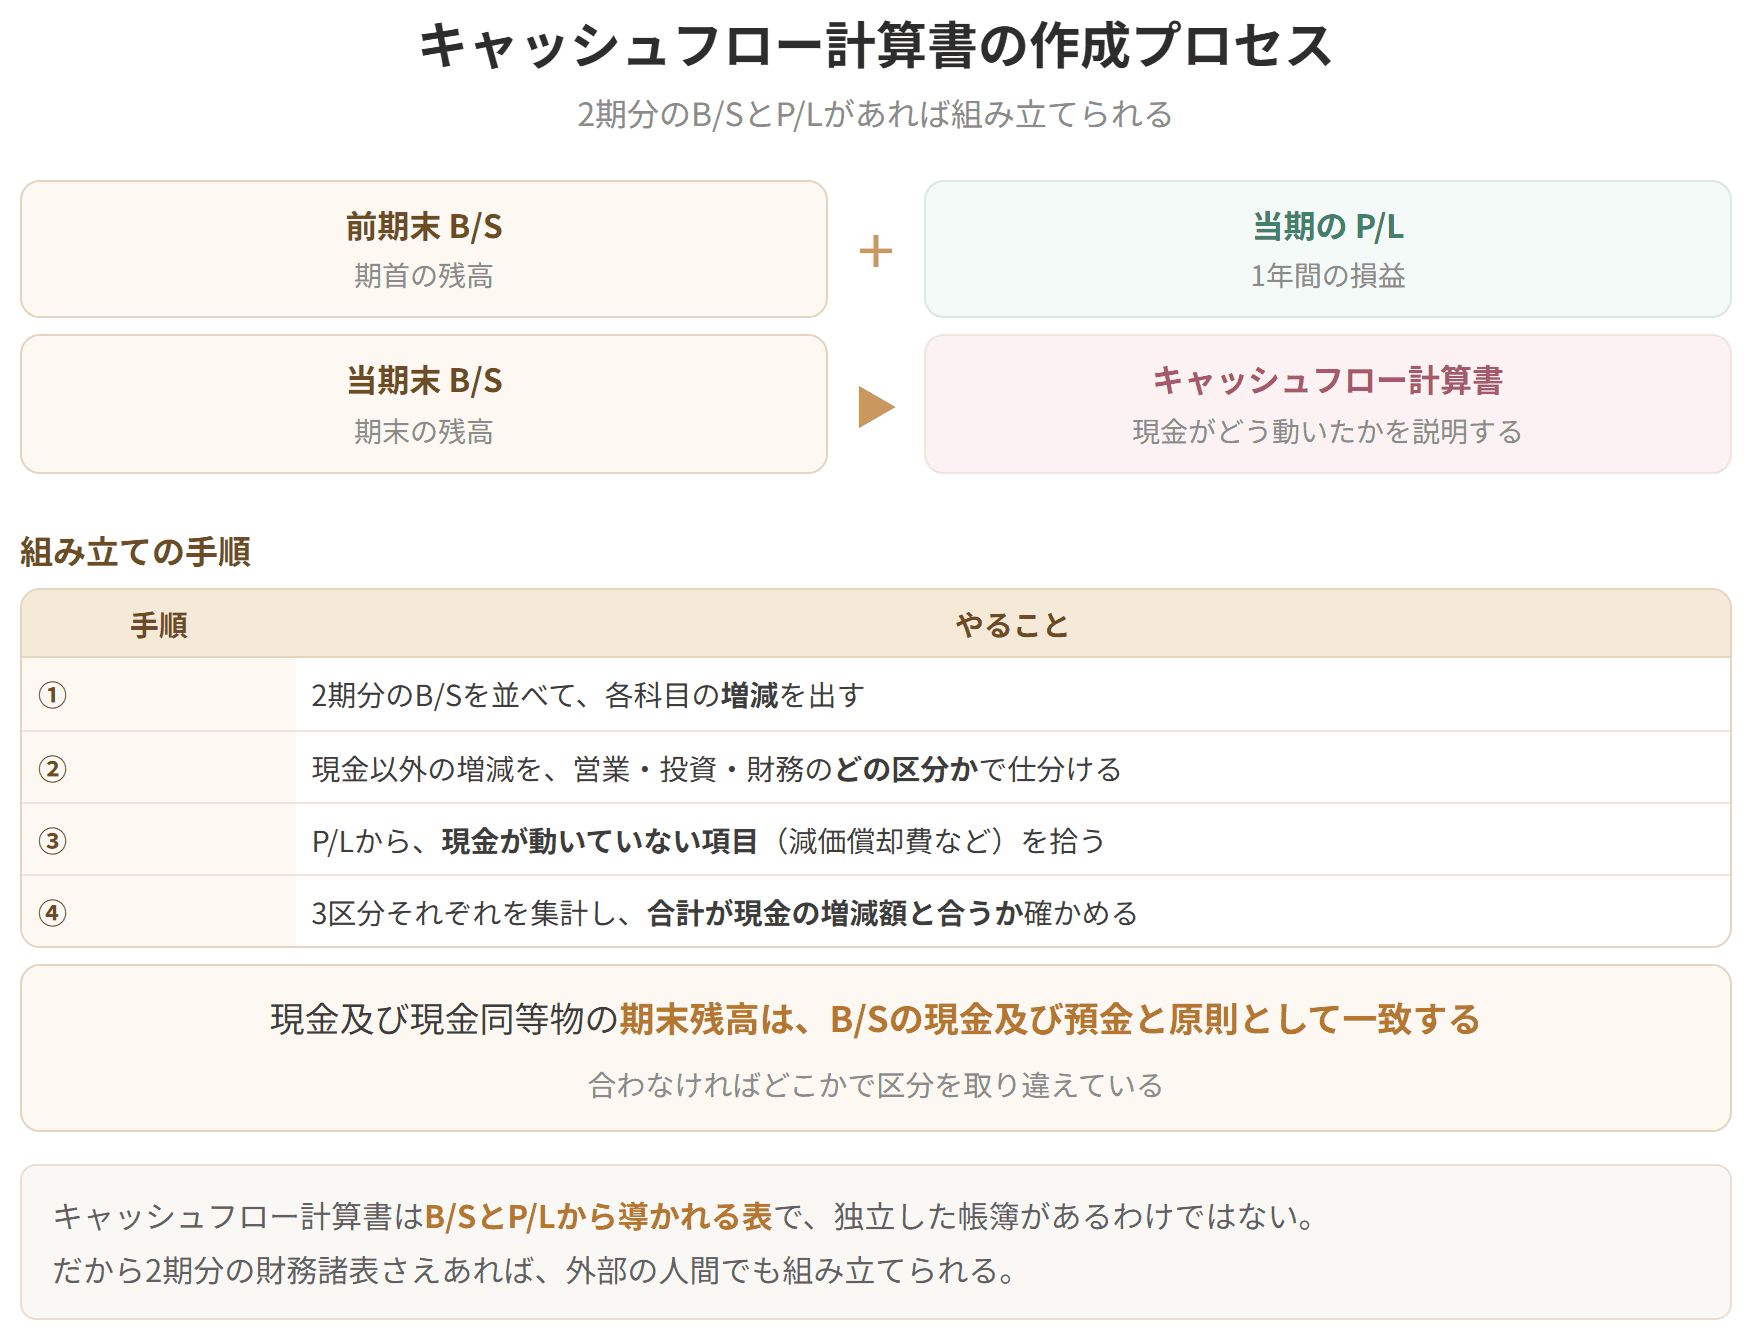Click the 1年間の損益 caption
Viewport: 1752px width, 1340px height.
tap(1328, 276)
